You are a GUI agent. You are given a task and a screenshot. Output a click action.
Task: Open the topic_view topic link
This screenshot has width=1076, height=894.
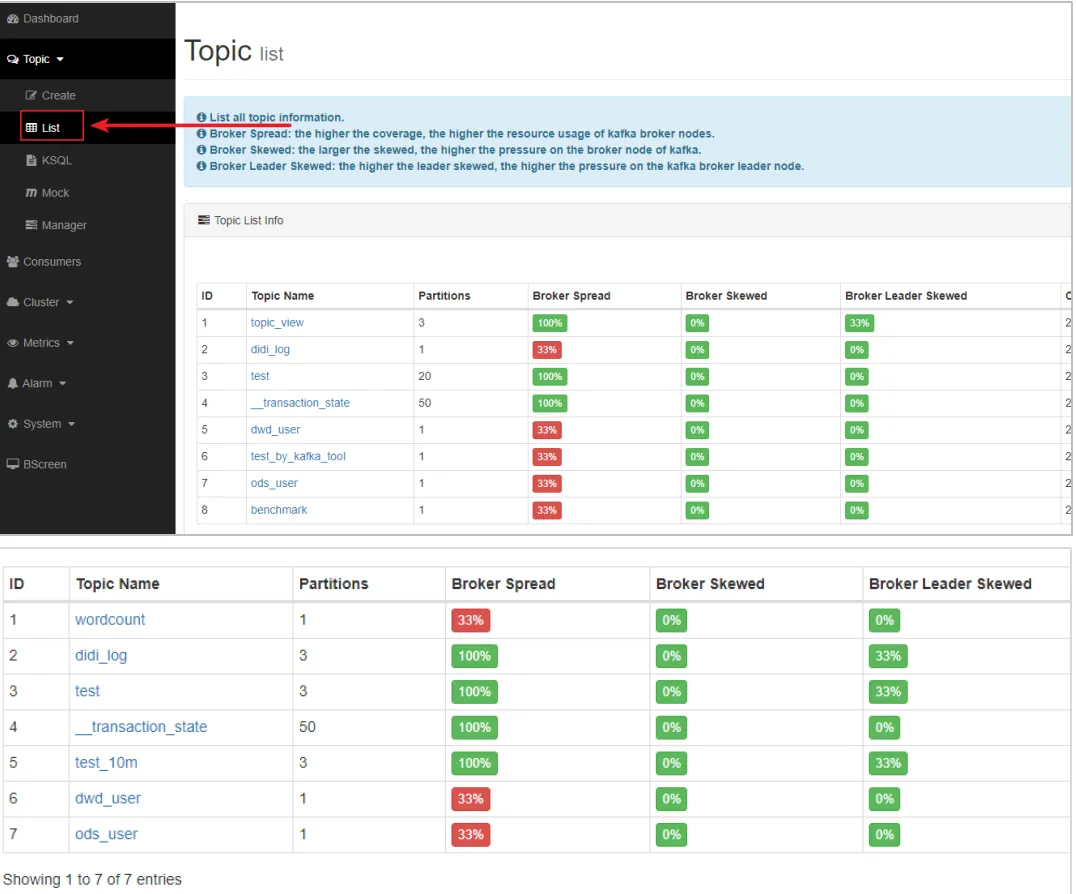277,322
